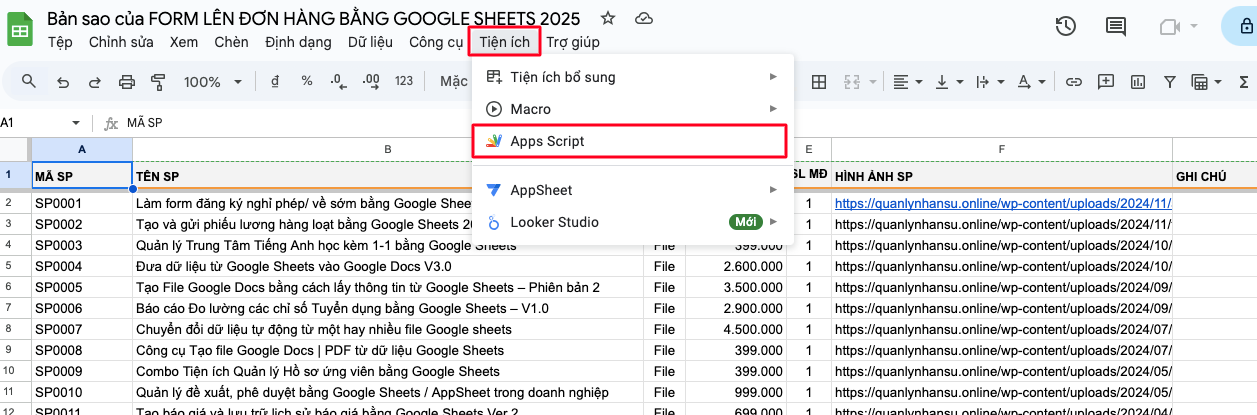
Task: Open the 123 number format menu
Action: pyautogui.click(x=404, y=81)
